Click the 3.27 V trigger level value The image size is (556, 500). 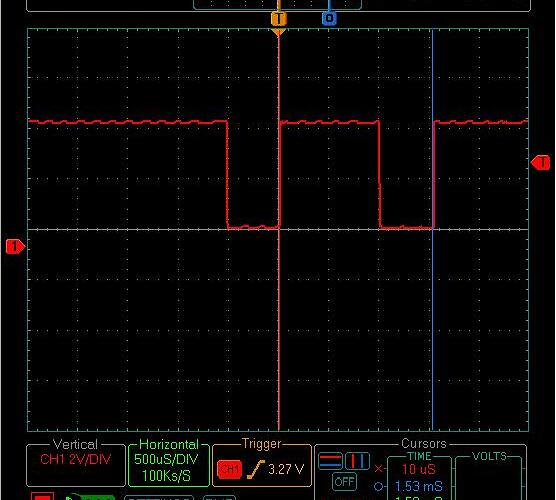pyautogui.click(x=286, y=470)
